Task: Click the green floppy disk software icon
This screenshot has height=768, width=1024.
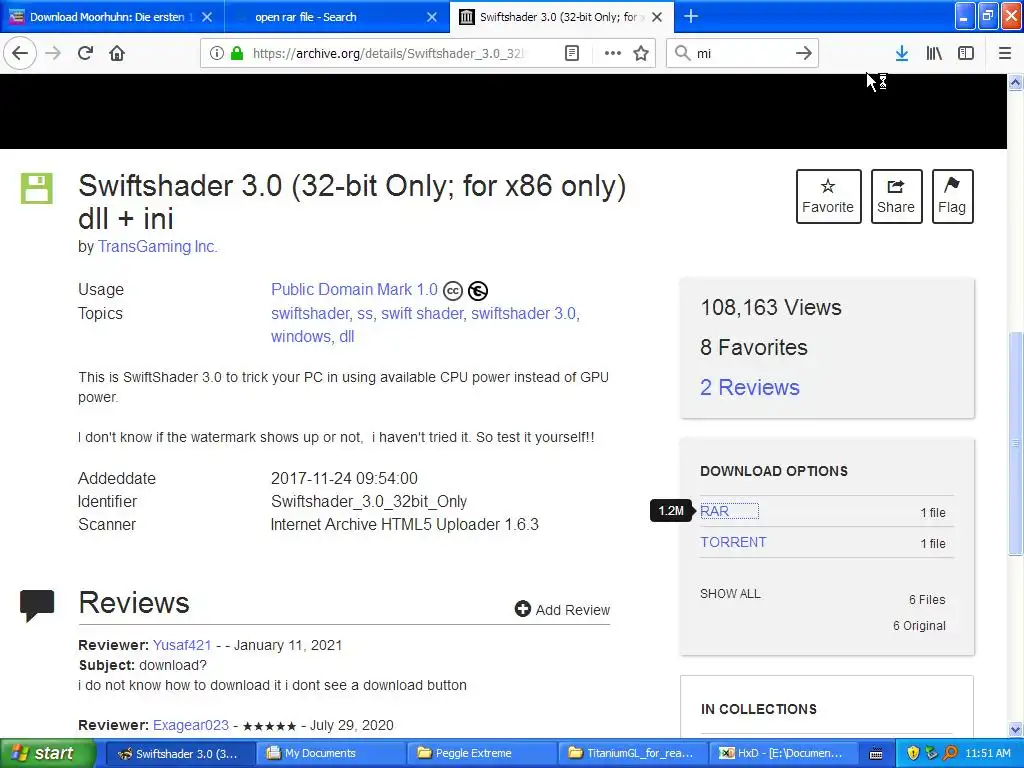Action: [x=37, y=189]
